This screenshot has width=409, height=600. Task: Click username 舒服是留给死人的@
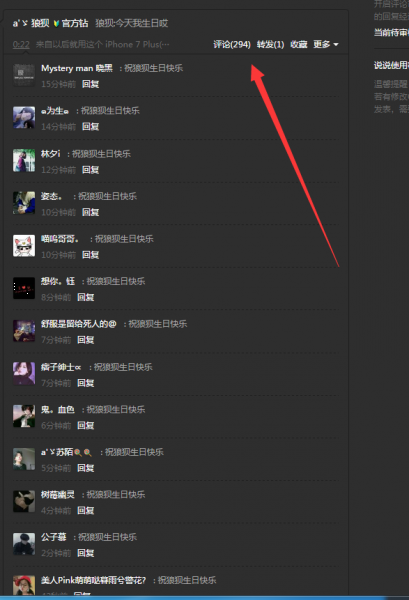pyautogui.click(x=78, y=324)
